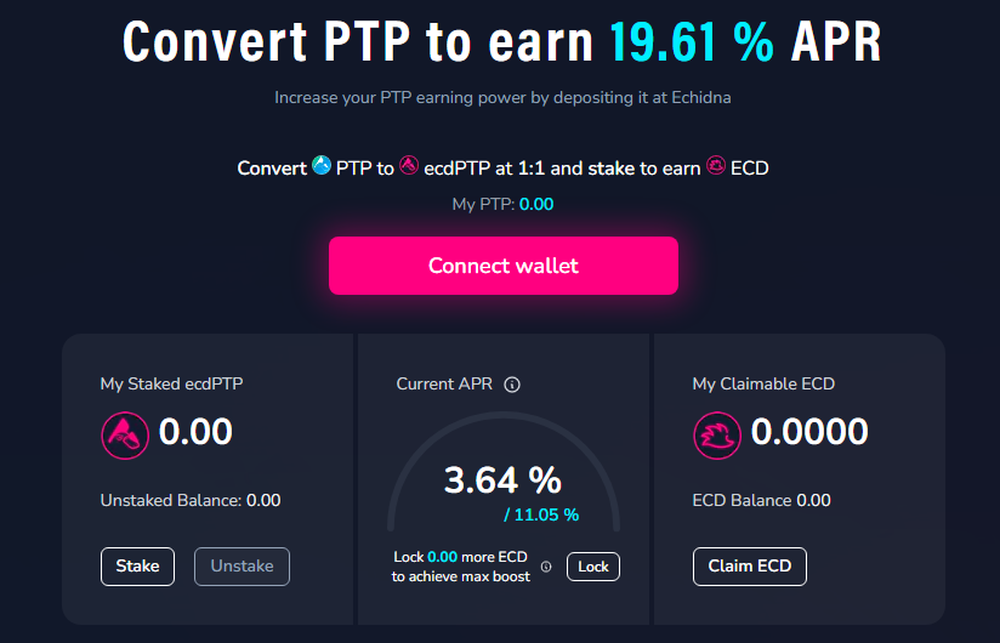Screen dimensions: 1000x643
Task: Click the info icon beside max boost text
Action: click(x=546, y=566)
